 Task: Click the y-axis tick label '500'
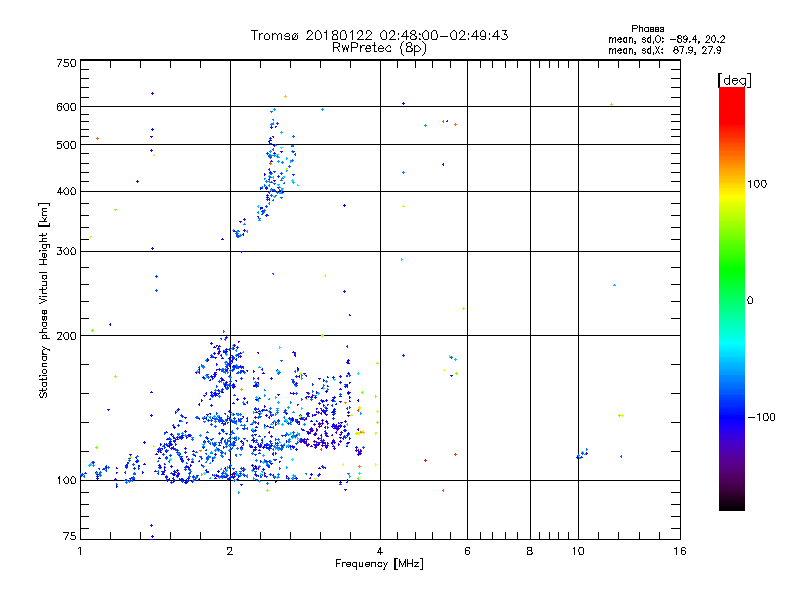click(x=66, y=145)
